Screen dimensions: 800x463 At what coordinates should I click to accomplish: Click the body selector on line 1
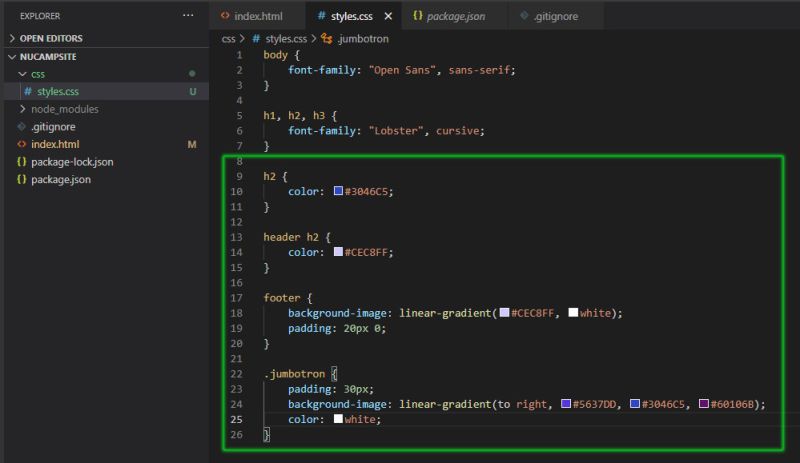click(276, 55)
